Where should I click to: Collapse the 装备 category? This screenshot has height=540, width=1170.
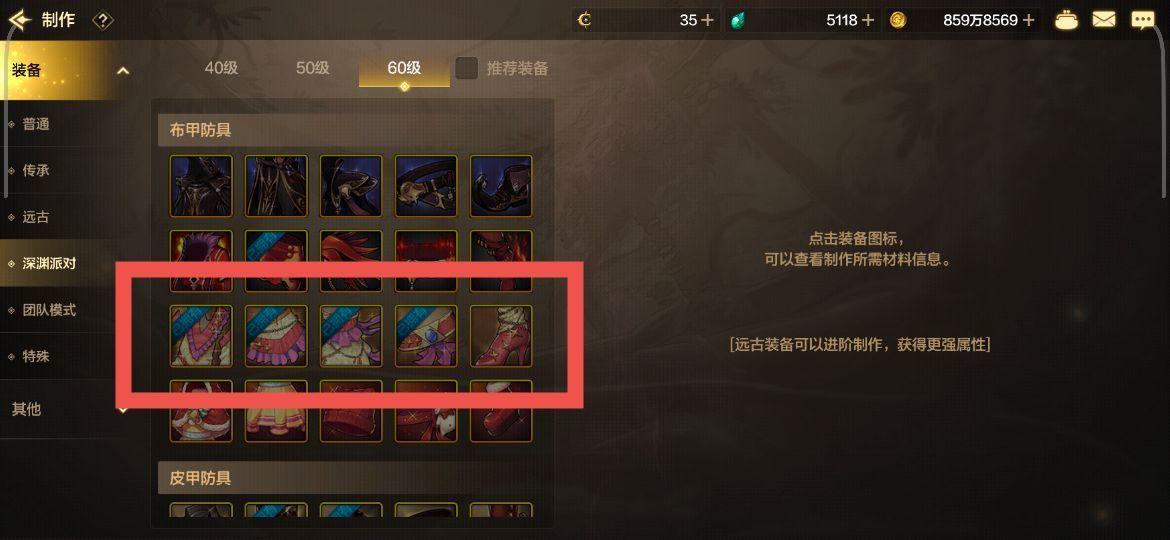123,71
